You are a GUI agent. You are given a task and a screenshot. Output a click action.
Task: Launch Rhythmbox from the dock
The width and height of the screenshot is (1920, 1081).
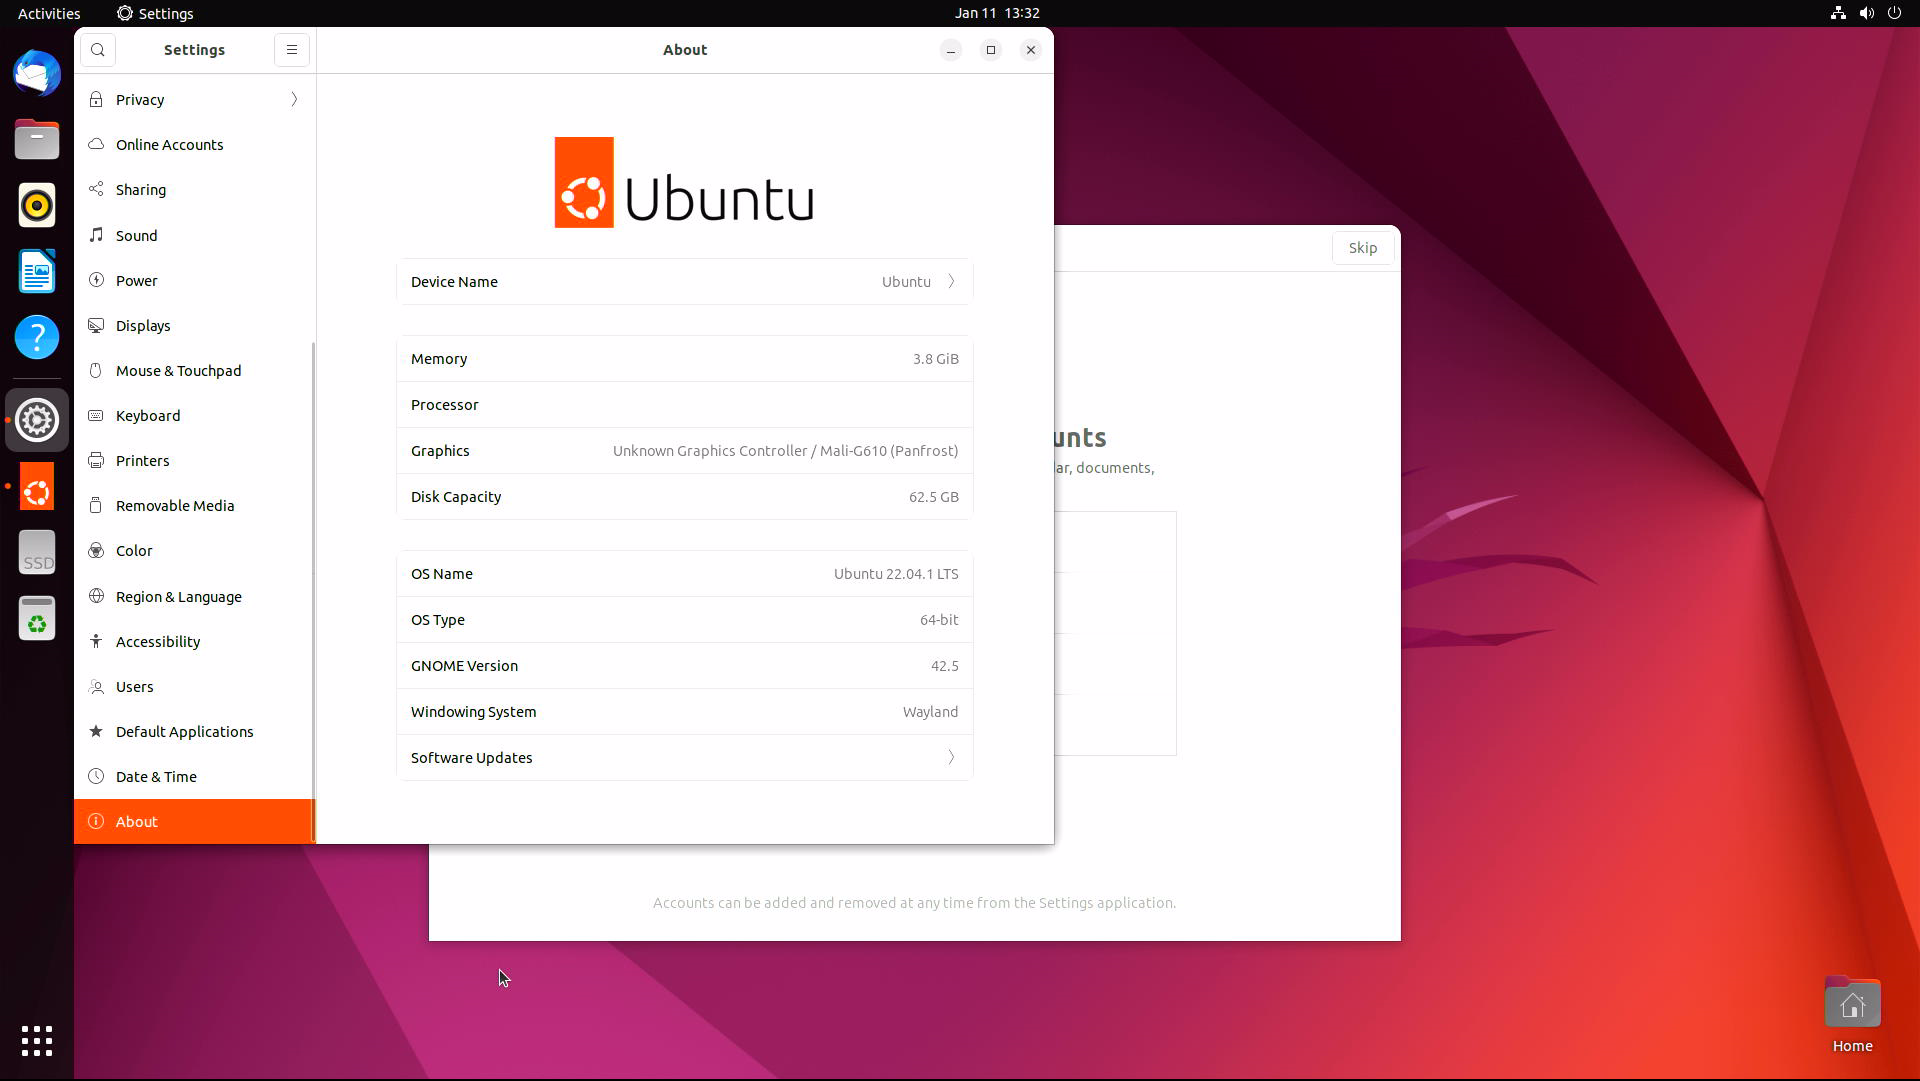[37, 205]
